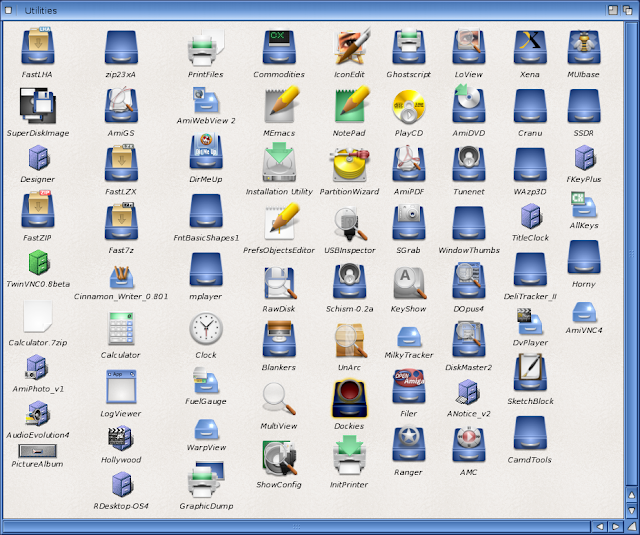Launch the LogViewer window icon
This screenshot has height=535, width=640.
pyautogui.click(x=121, y=386)
